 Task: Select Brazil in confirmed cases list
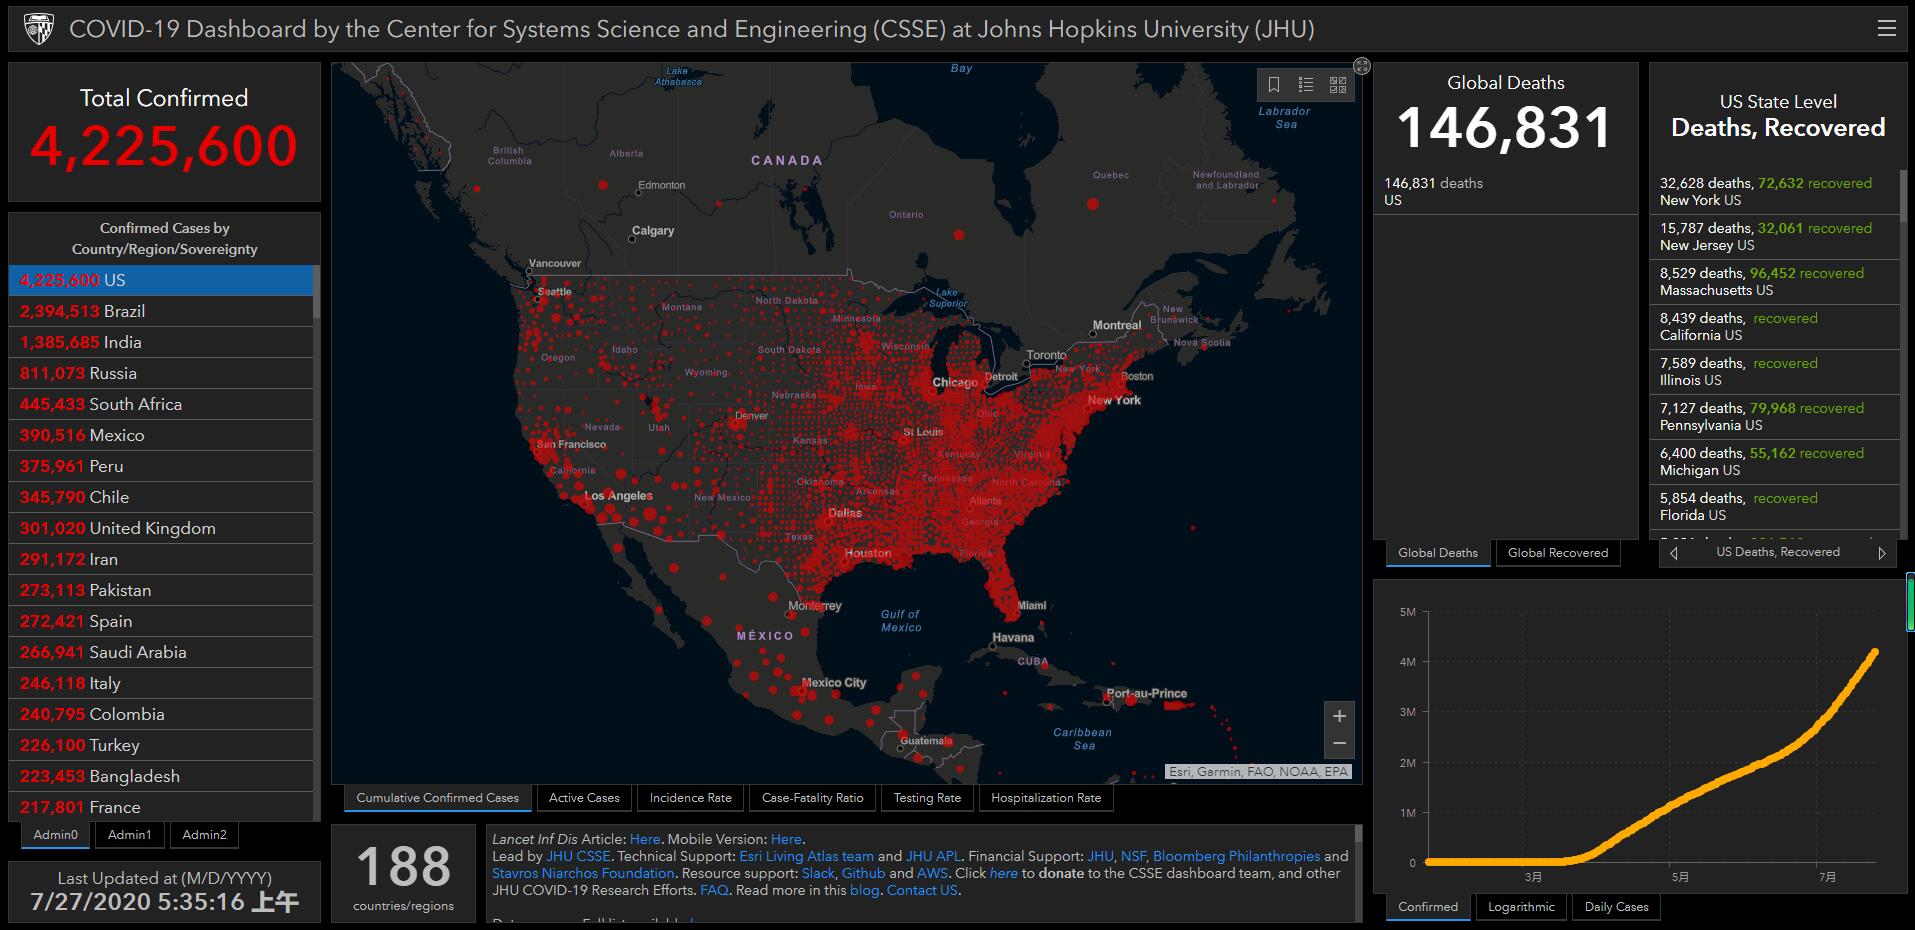coord(161,311)
